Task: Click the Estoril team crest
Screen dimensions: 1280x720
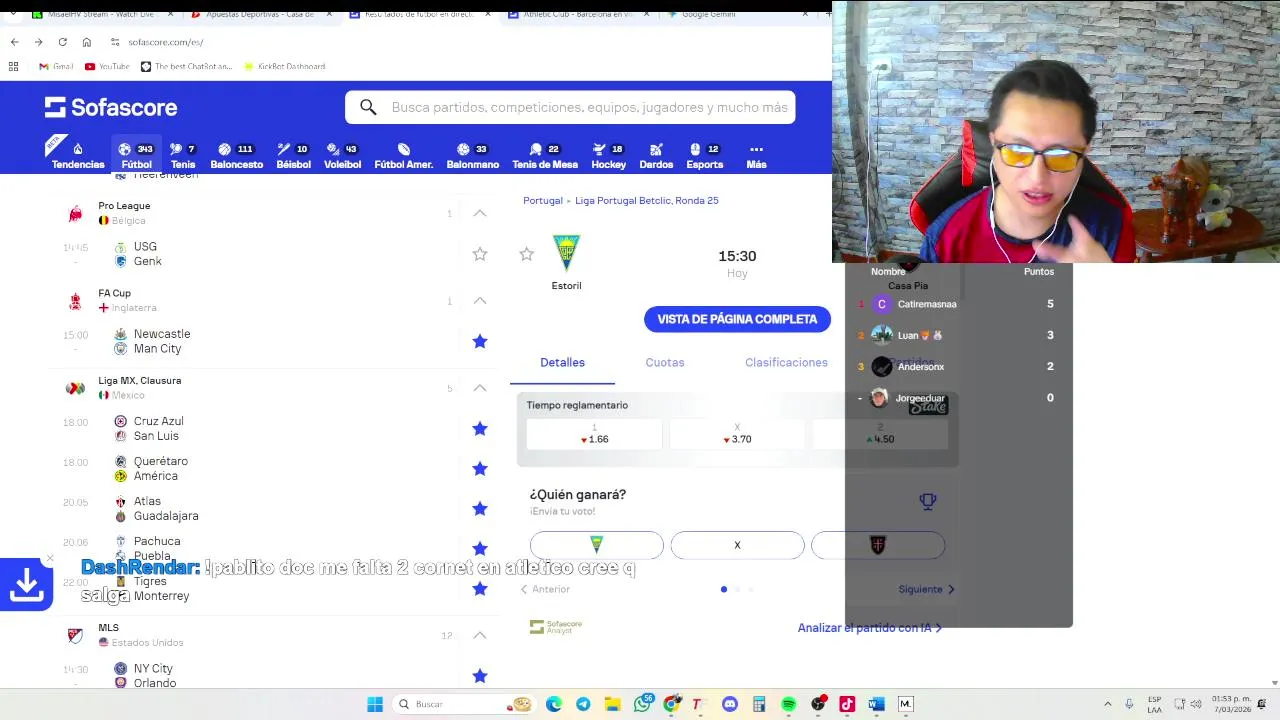Action: (566, 254)
